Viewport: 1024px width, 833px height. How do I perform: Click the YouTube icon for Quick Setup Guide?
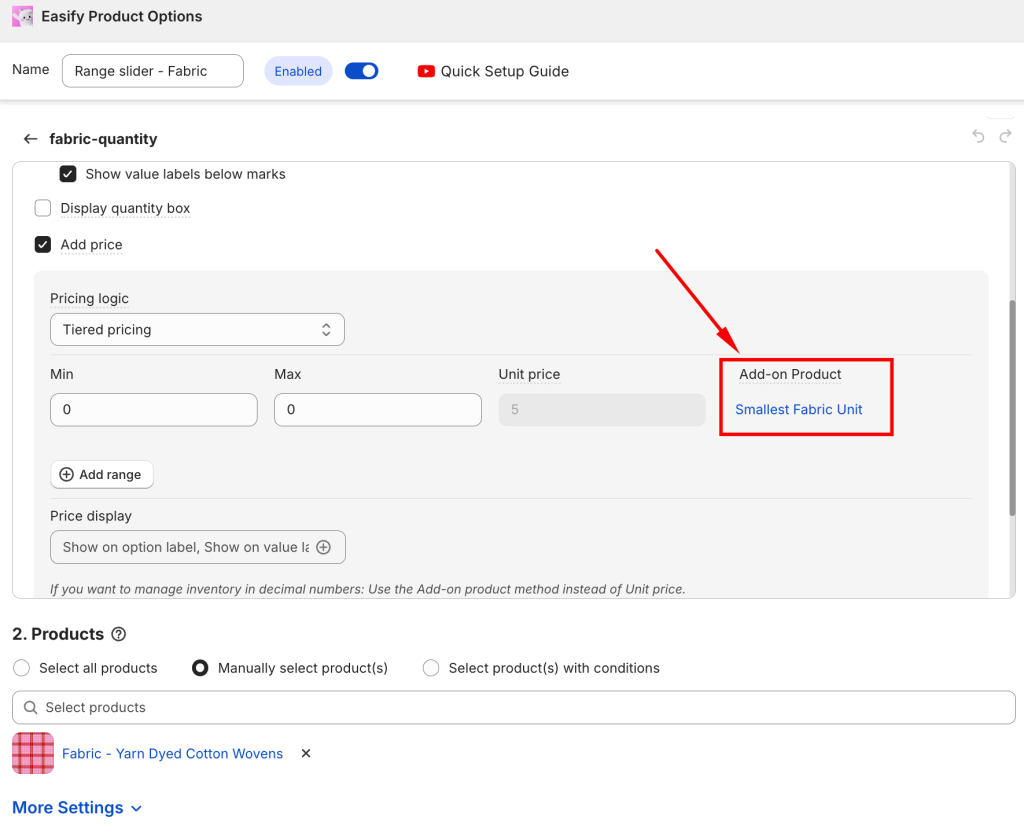pyautogui.click(x=426, y=71)
